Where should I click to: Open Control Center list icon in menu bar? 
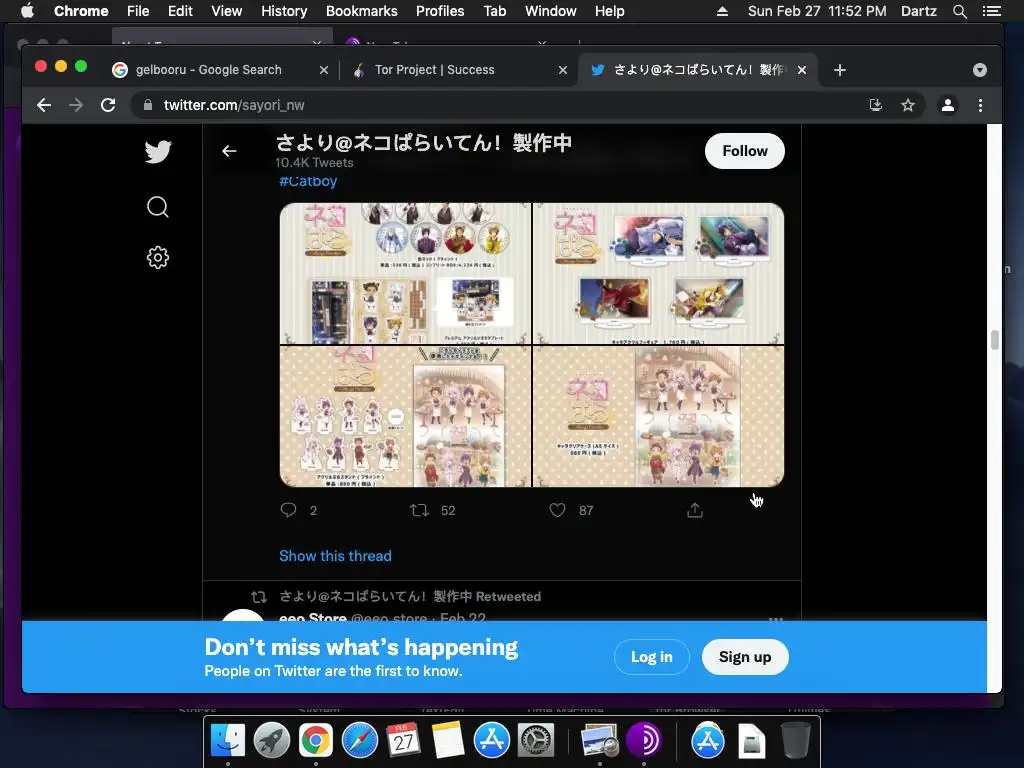pyautogui.click(x=991, y=11)
